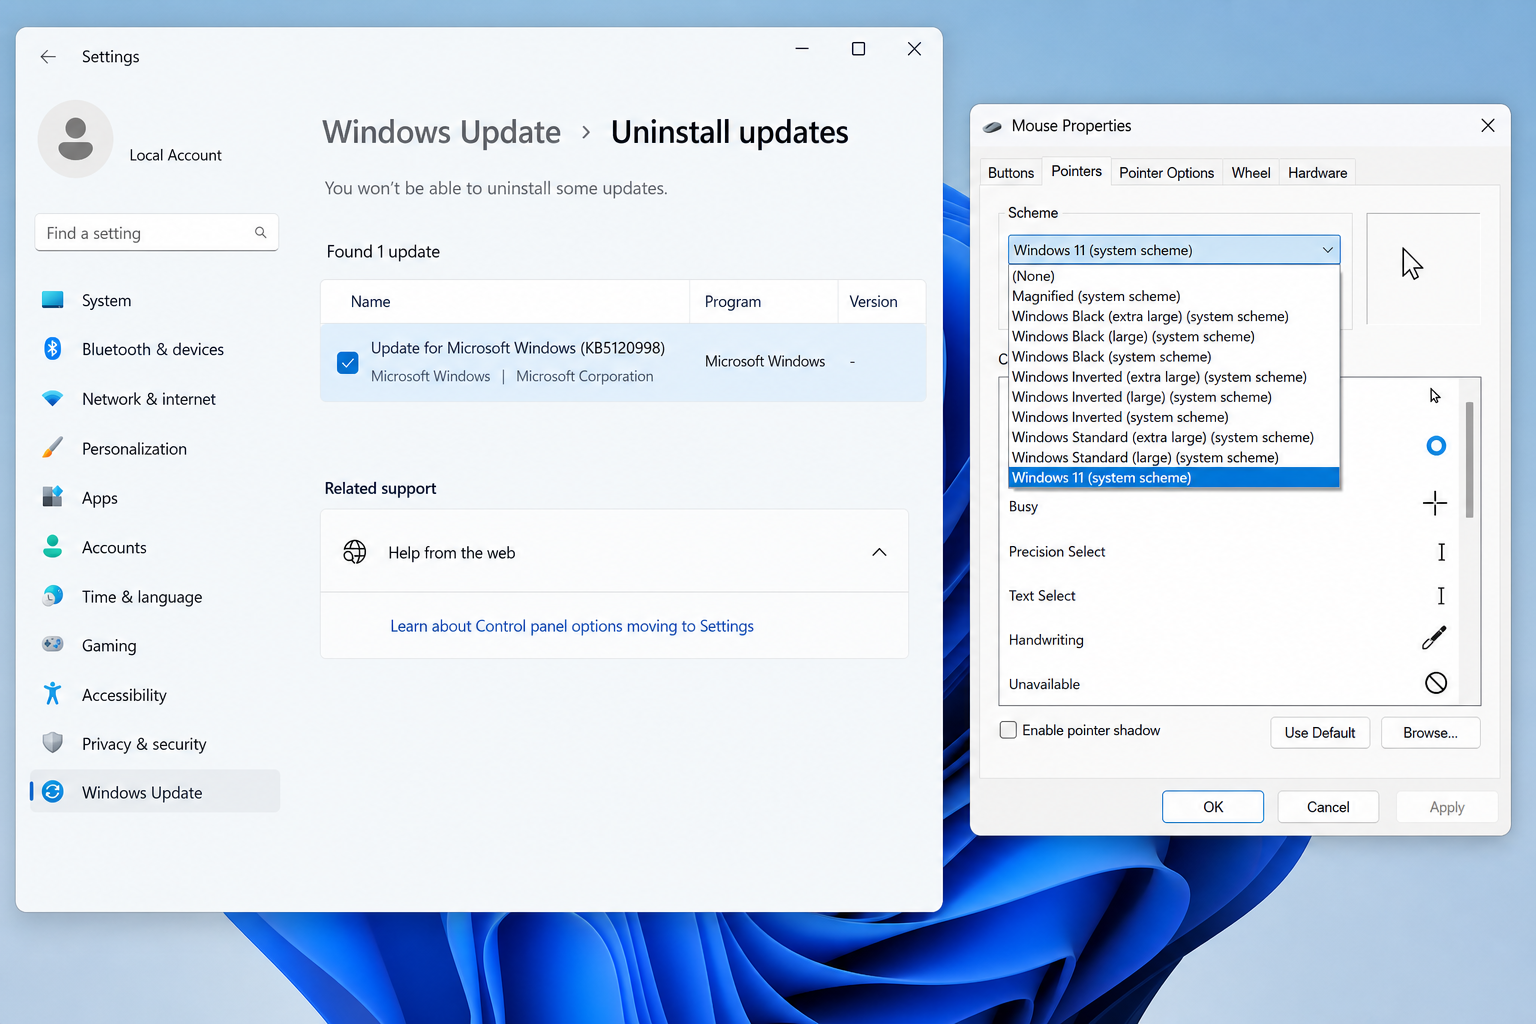The image size is (1536, 1024).
Task: Choose Windows Inverted (large) (system scheme)
Action: coord(1174,397)
